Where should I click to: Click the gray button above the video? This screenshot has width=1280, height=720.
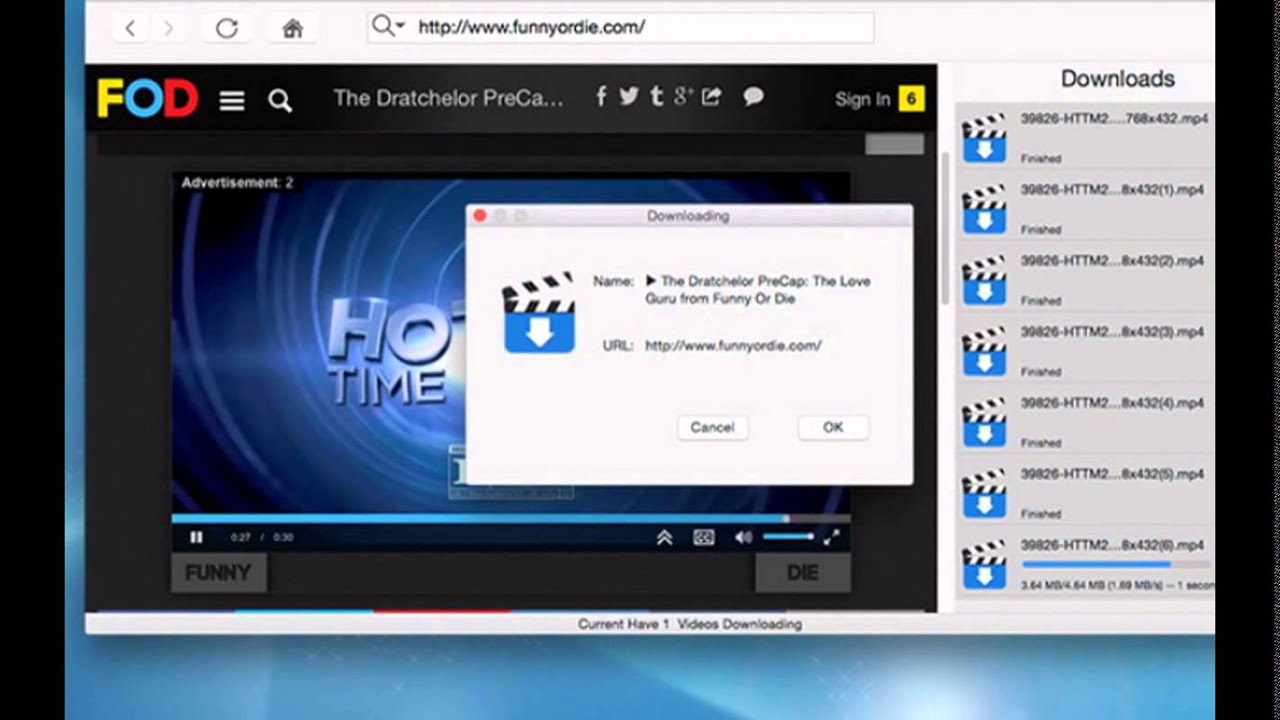pos(894,145)
